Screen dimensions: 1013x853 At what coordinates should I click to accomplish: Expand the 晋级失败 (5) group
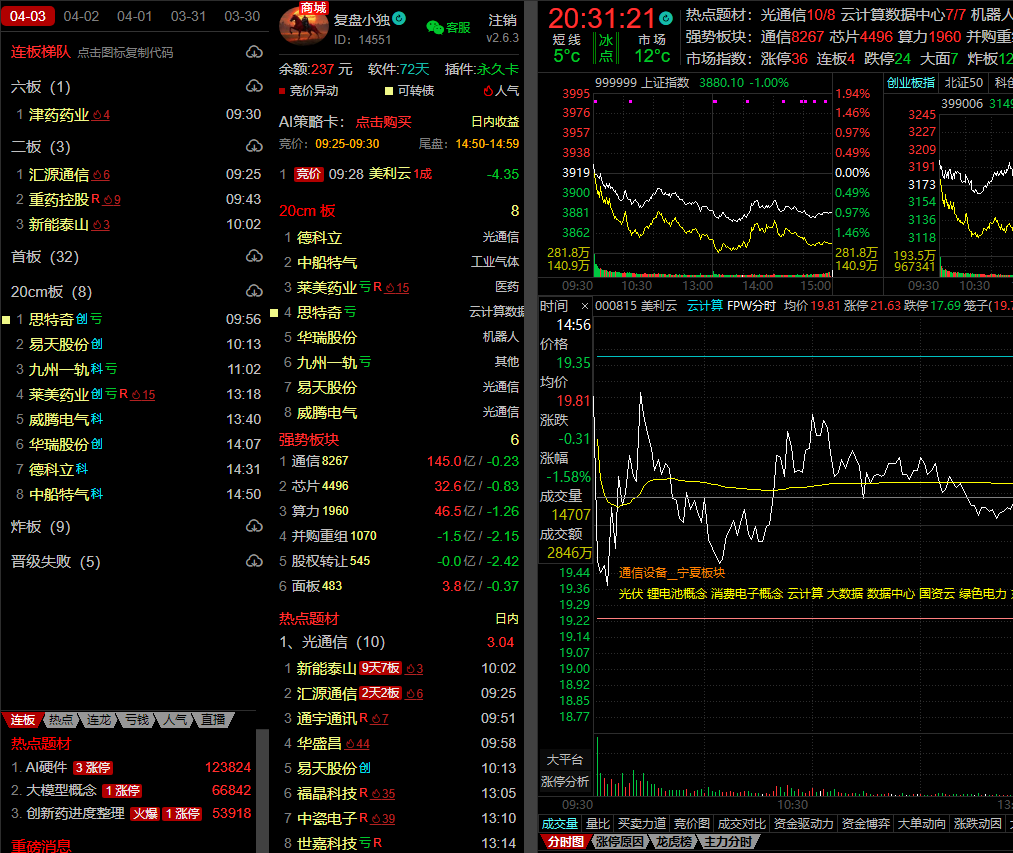55,561
